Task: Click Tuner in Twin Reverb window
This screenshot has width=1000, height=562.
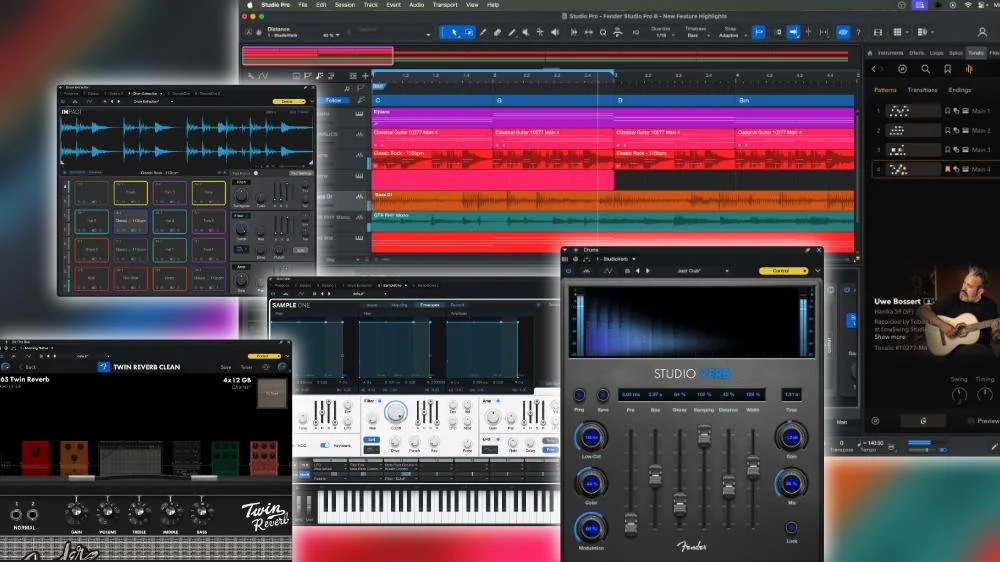Action: [247, 367]
